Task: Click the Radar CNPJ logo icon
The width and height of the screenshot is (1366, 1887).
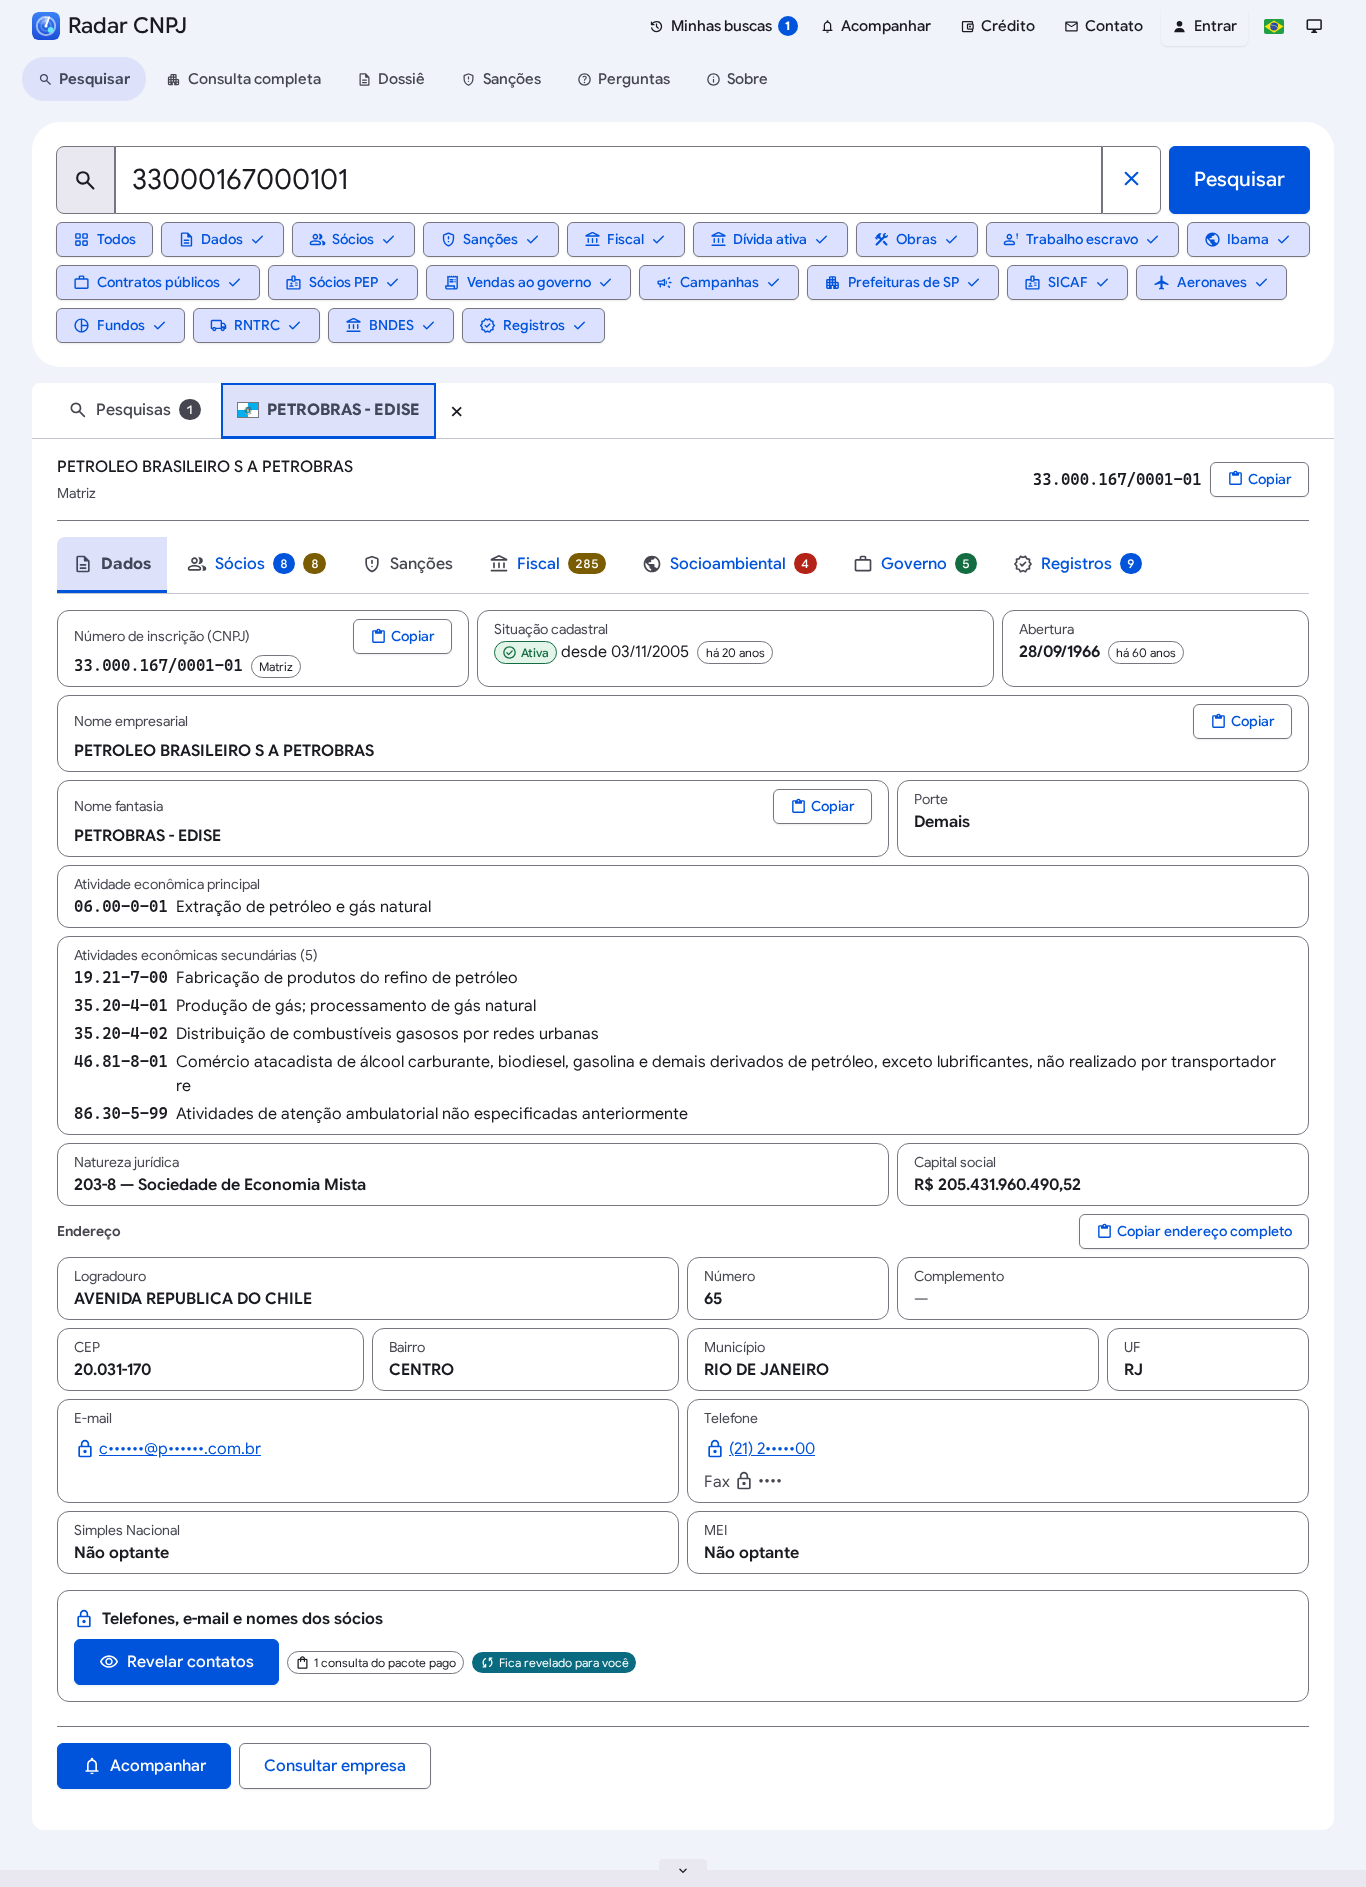Action: (46, 26)
